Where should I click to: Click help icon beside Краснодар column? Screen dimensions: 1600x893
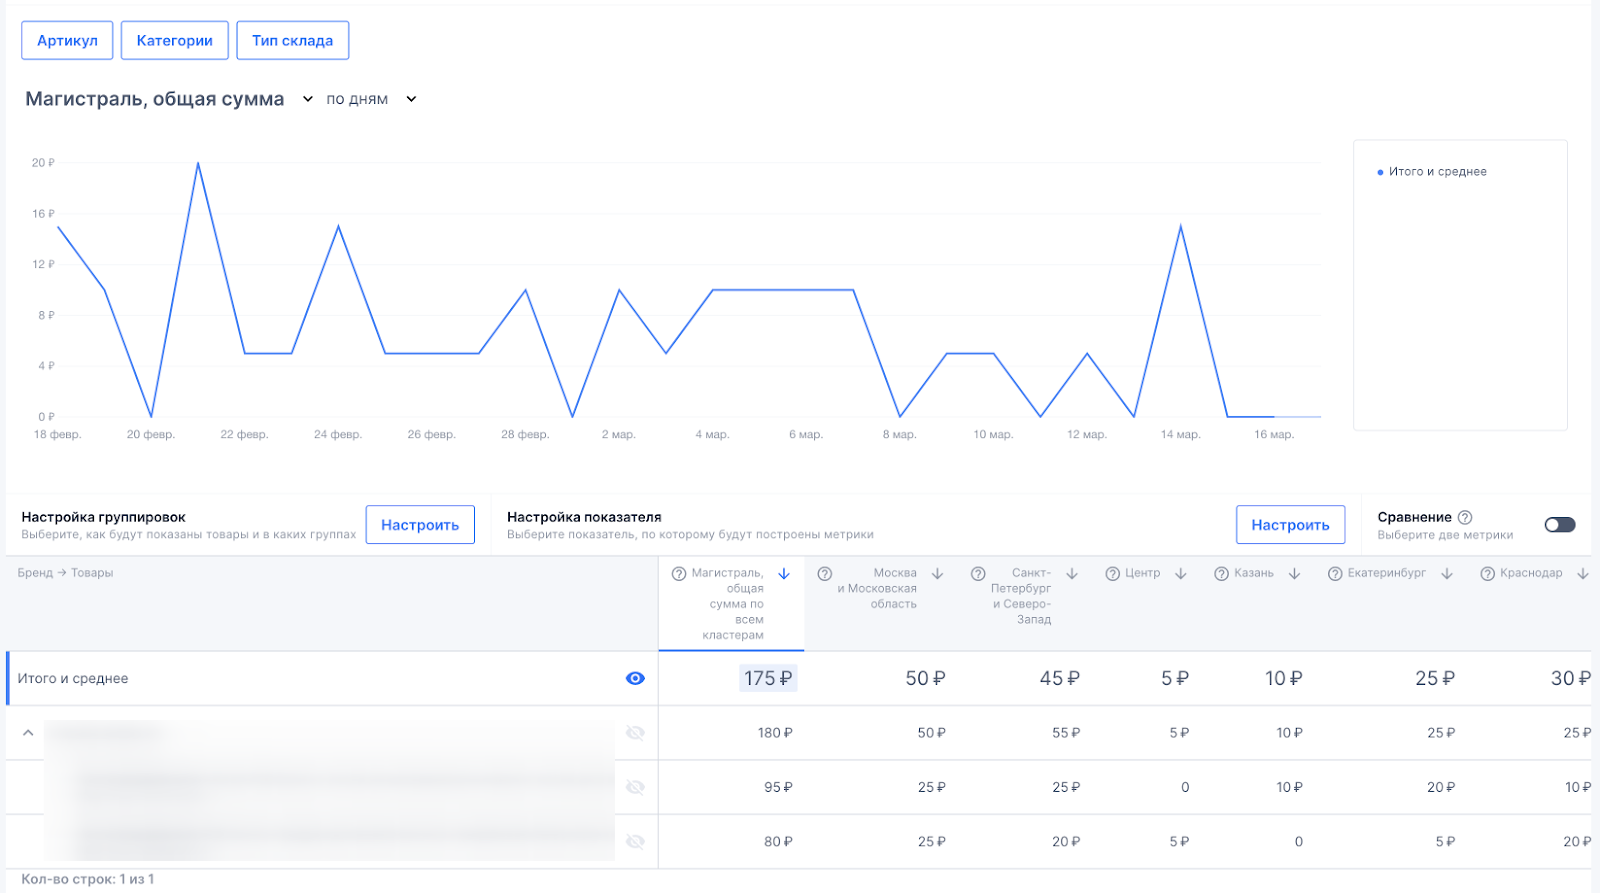pos(1487,574)
